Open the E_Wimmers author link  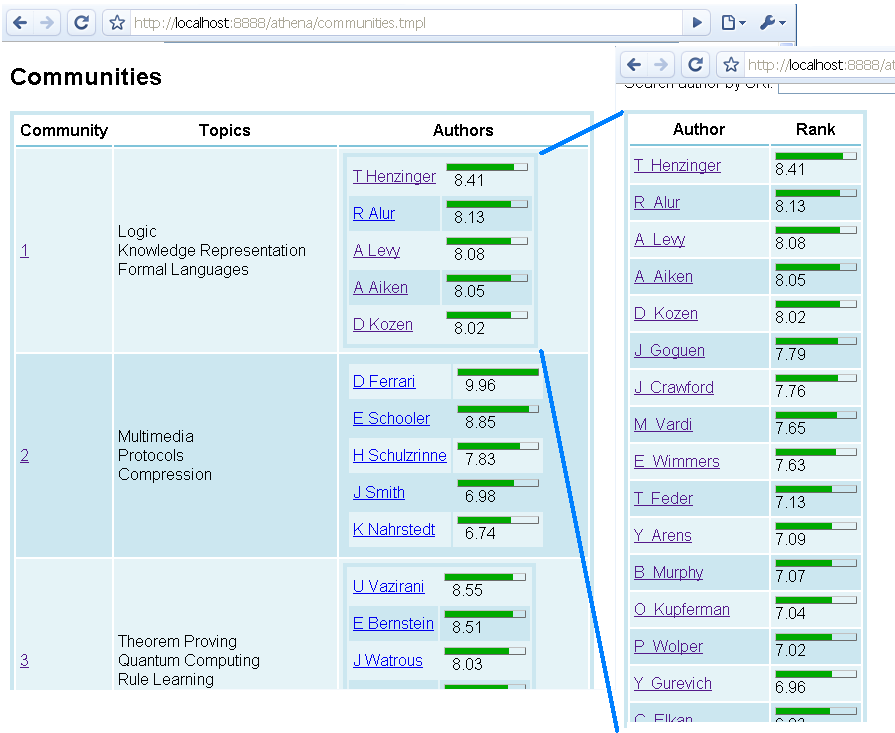(676, 461)
